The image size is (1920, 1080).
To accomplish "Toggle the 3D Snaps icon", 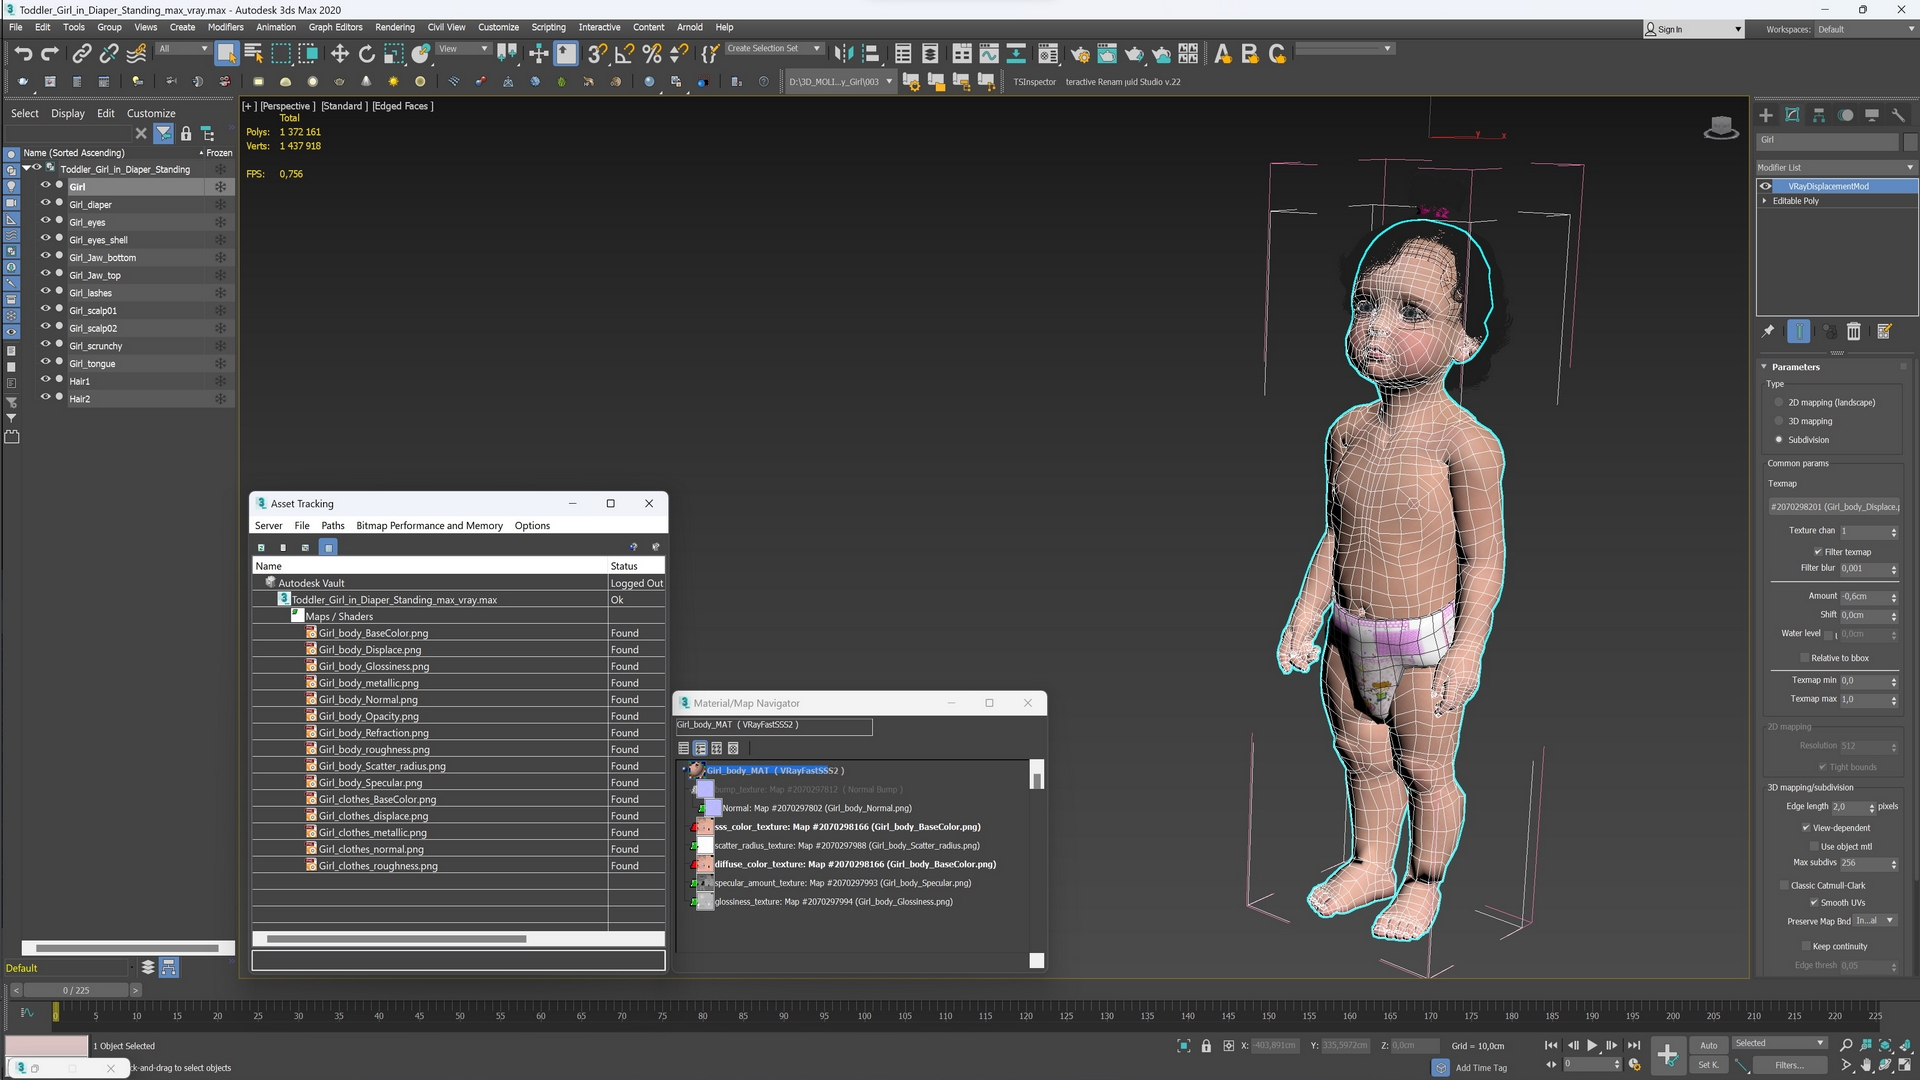I will point(597,53).
